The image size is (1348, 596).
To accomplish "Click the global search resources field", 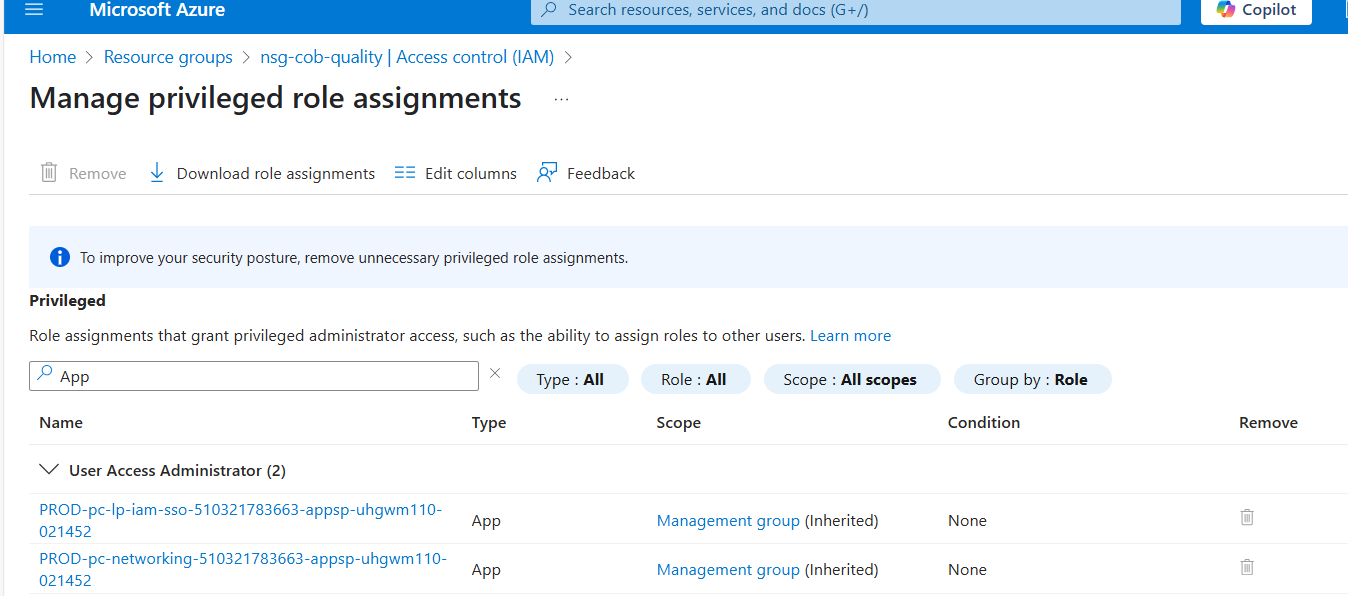I will [855, 10].
